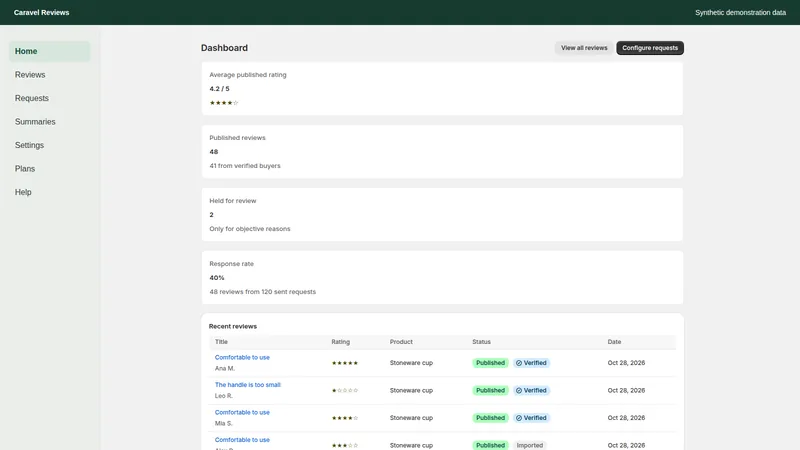Click the Dashboard heading
This screenshot has height=450, width=800.
click(224, 48)
